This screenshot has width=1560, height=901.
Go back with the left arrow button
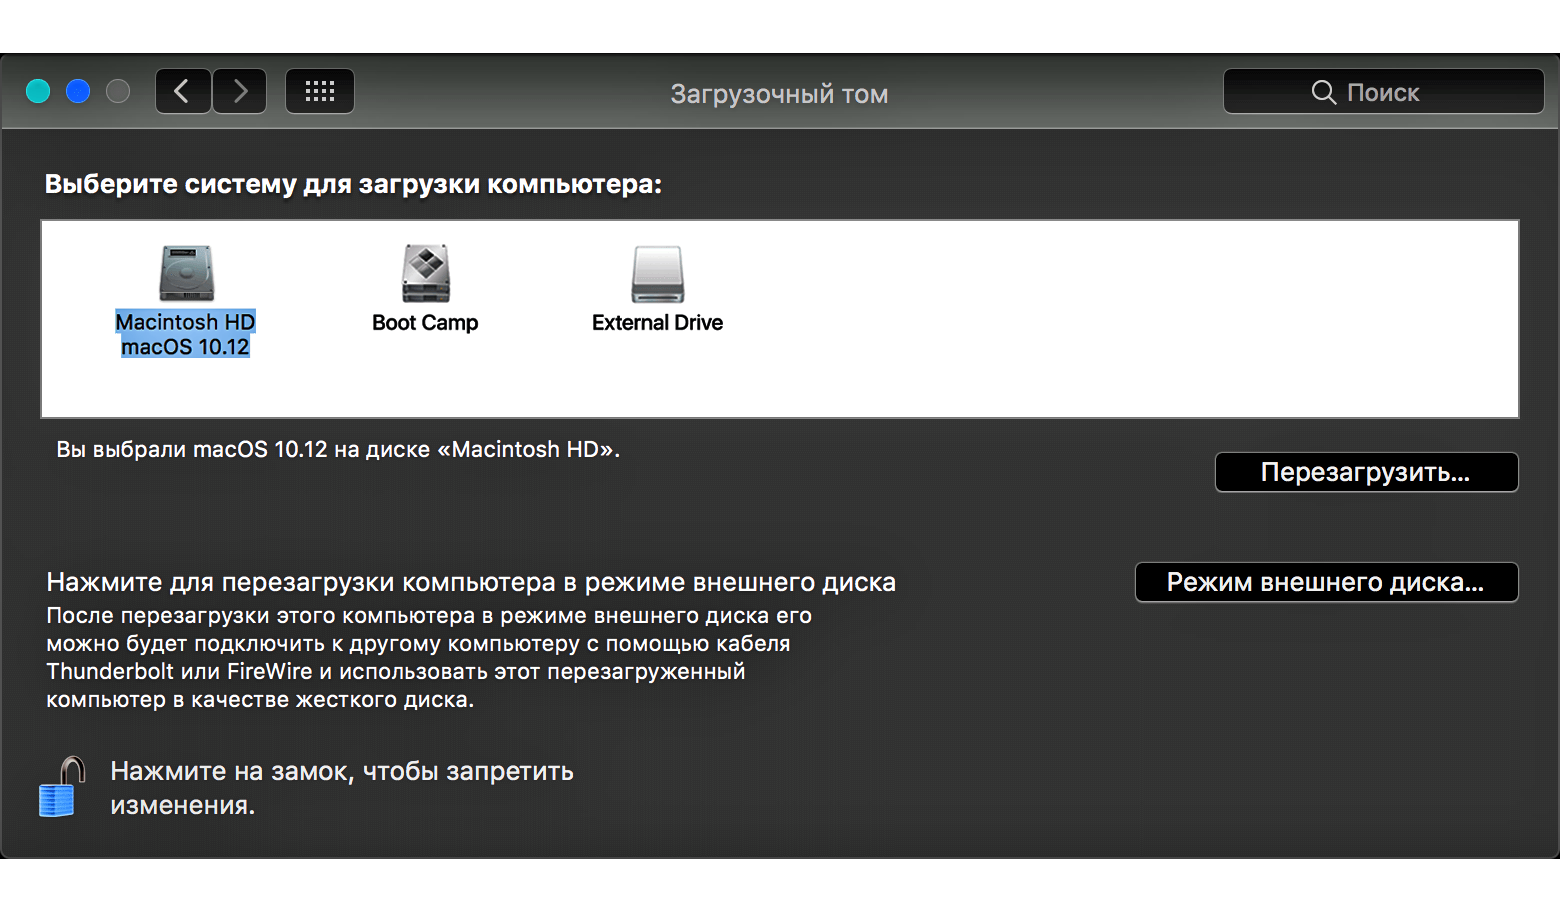pos(183,92)
